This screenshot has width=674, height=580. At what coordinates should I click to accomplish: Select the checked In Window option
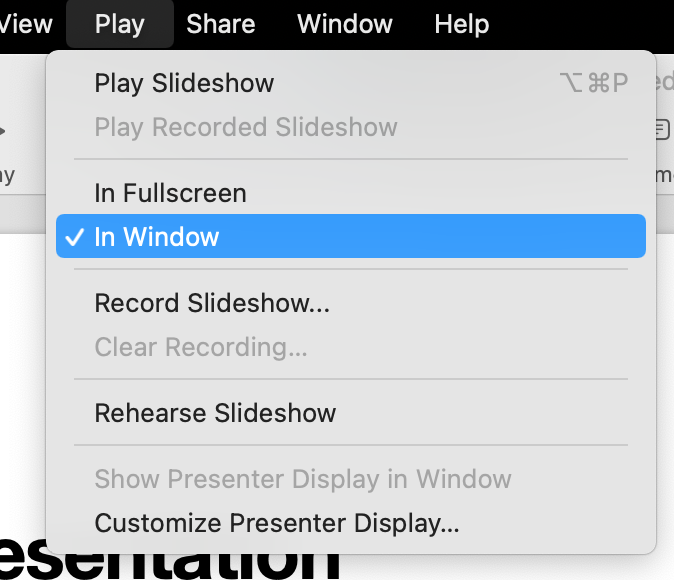click(x=157, y=237)
